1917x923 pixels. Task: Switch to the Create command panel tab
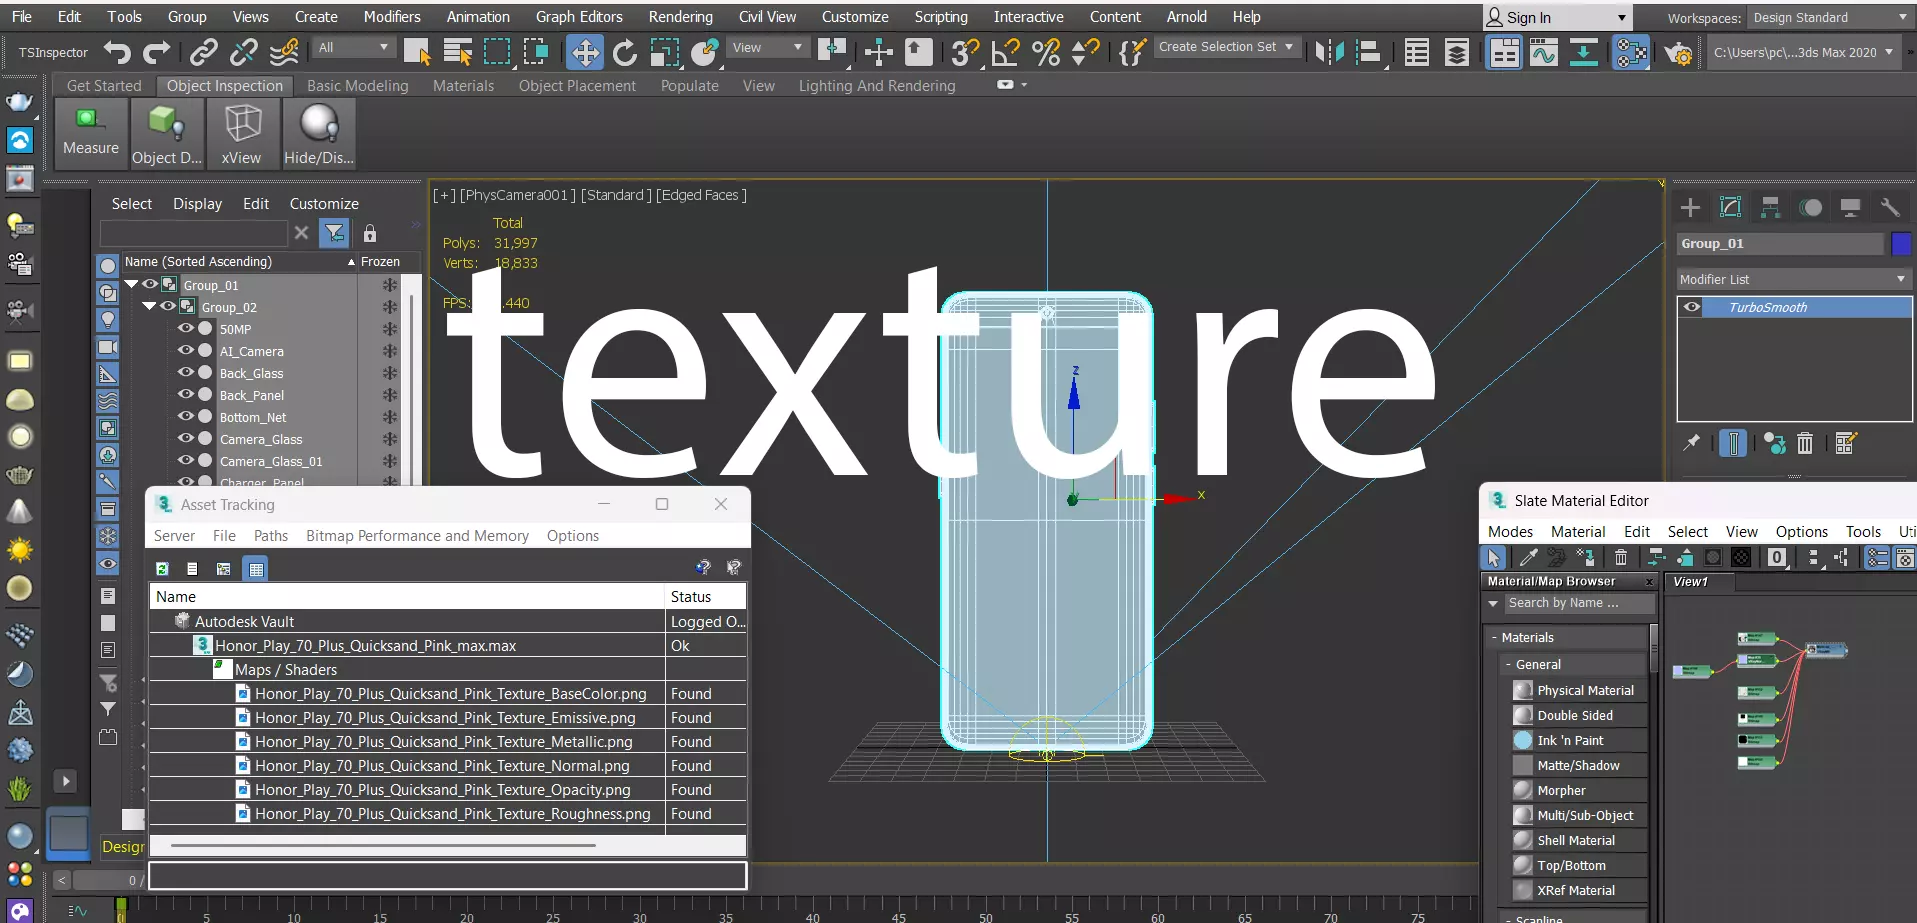[x=1691, y=207]
